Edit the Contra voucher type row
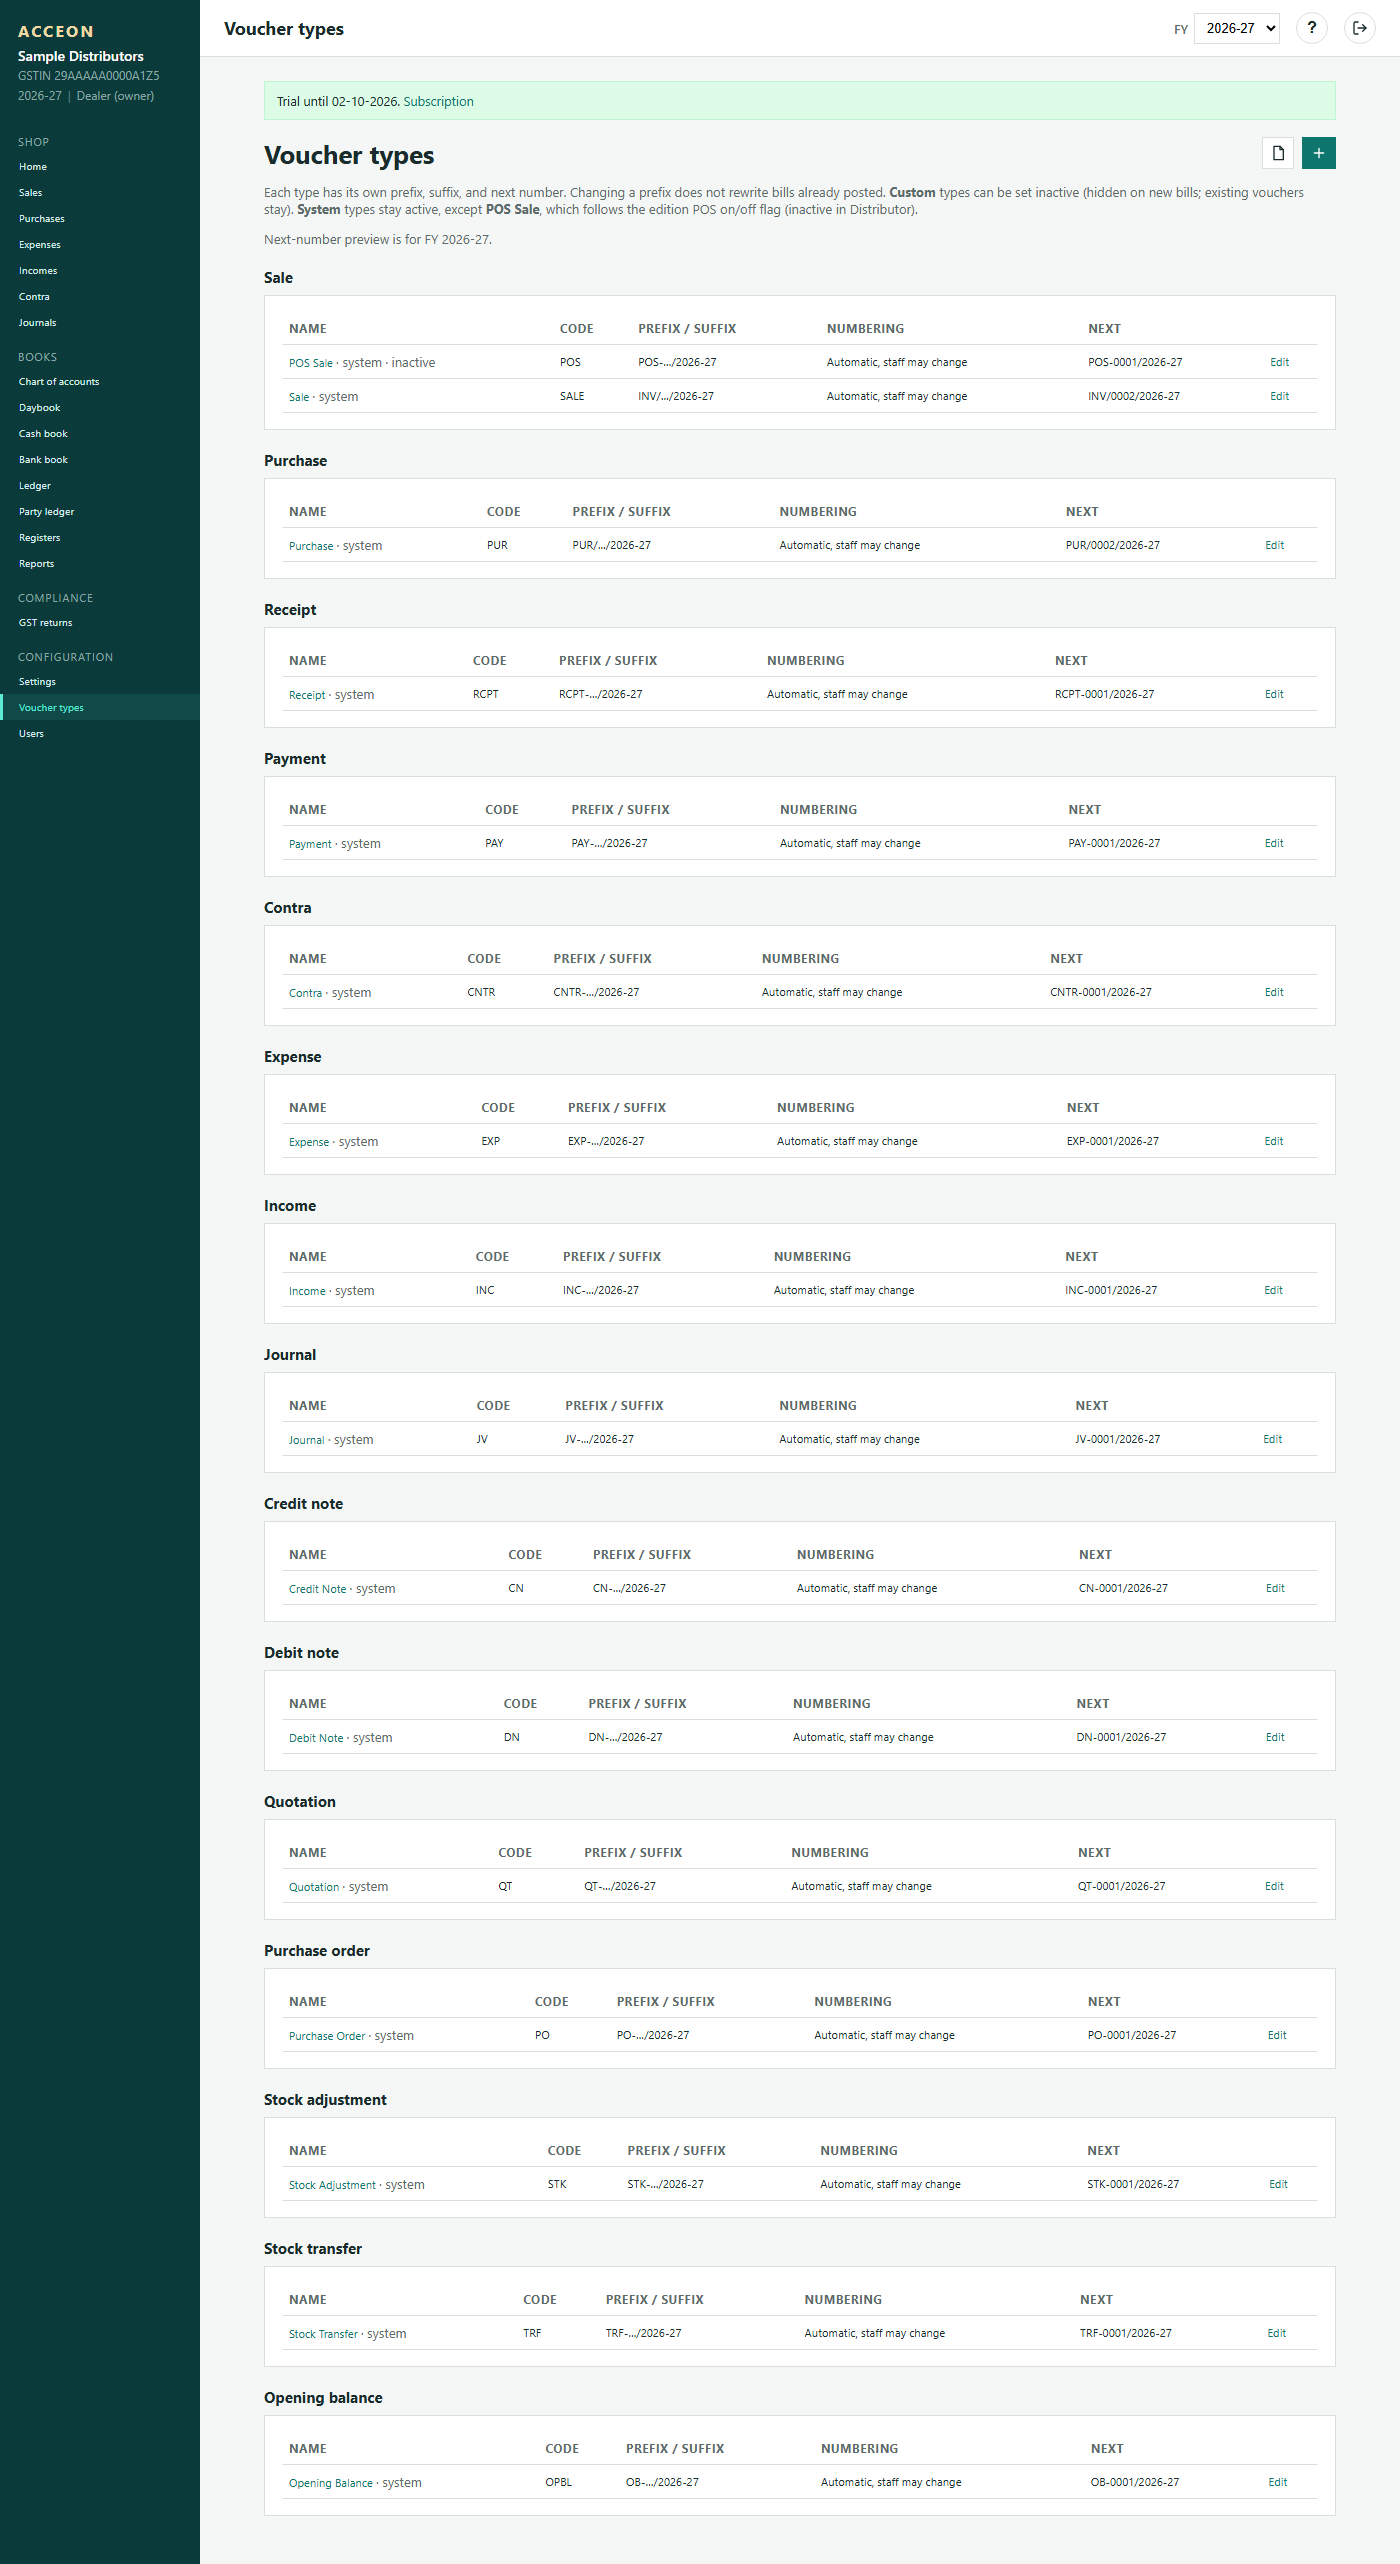Screen dimensions: 1400x2564 (1274, 992)
